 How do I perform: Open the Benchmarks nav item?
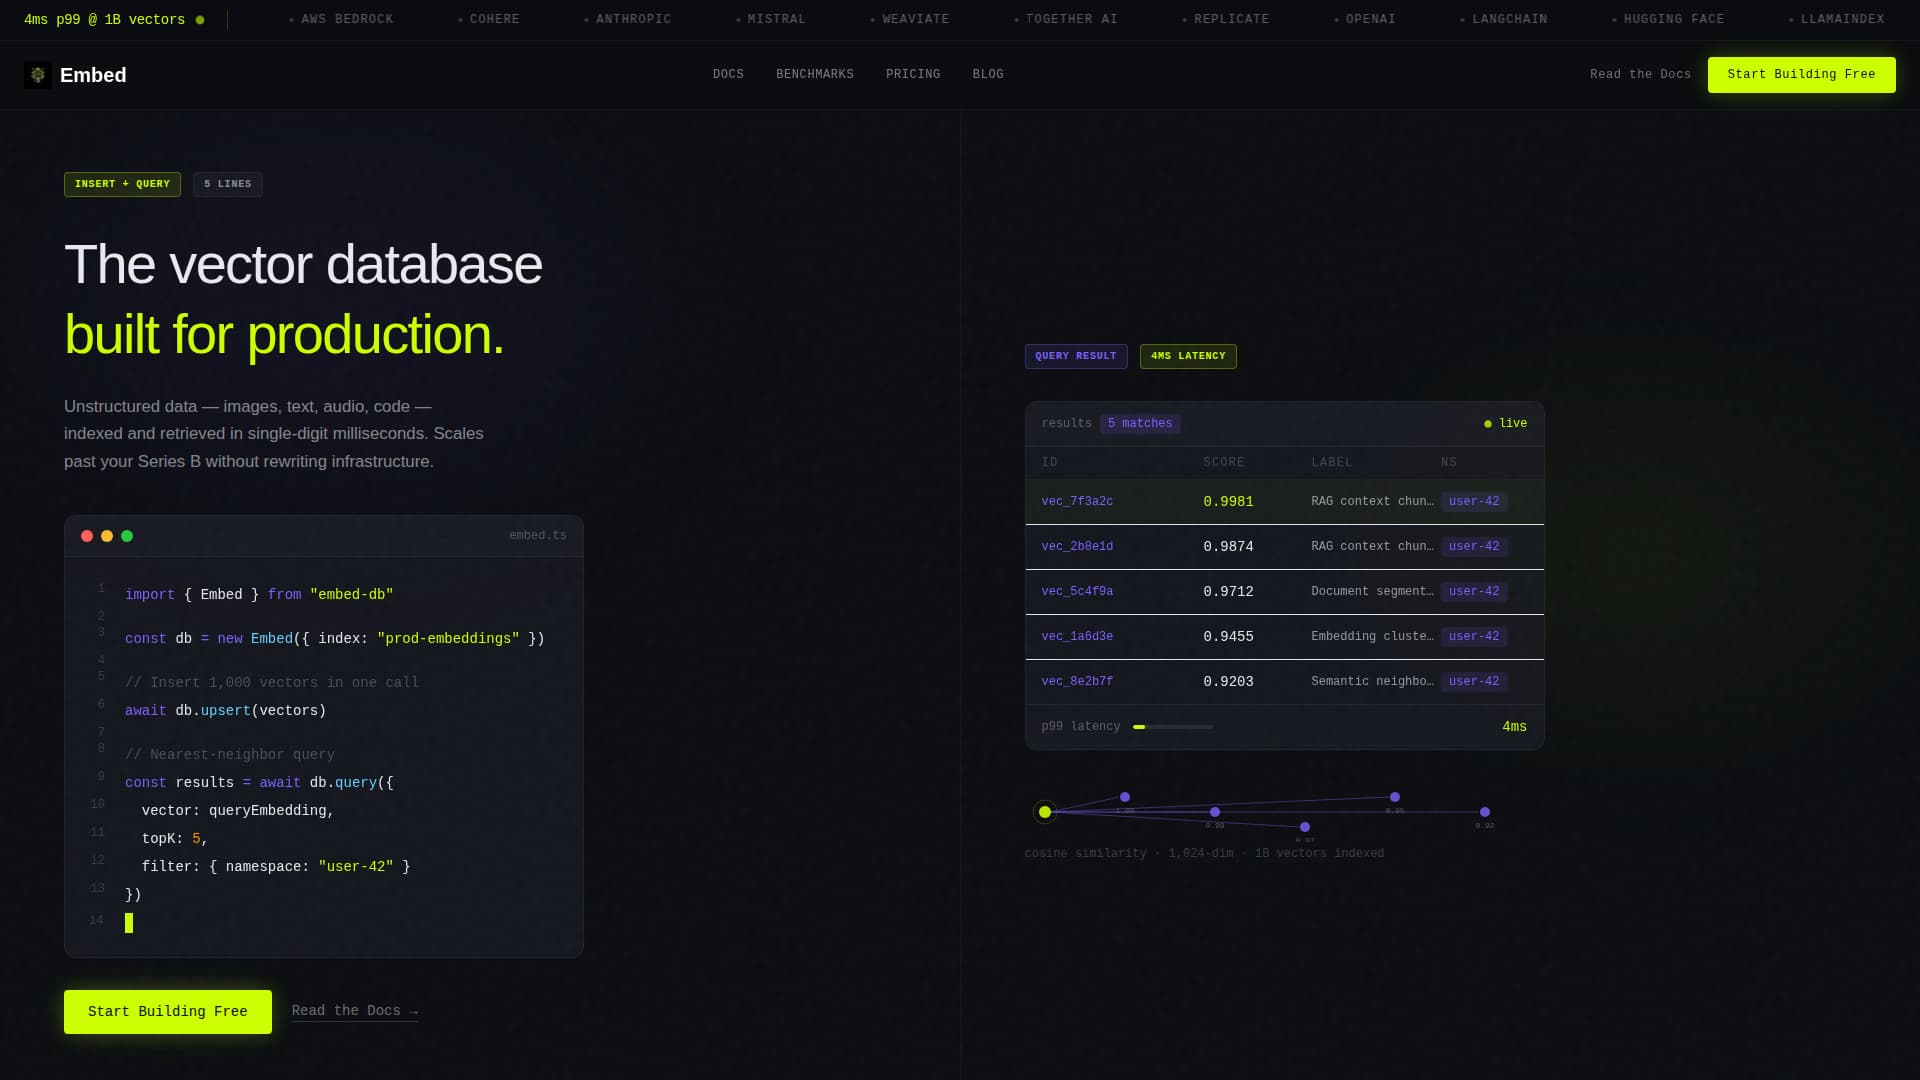tap(815, 75)
